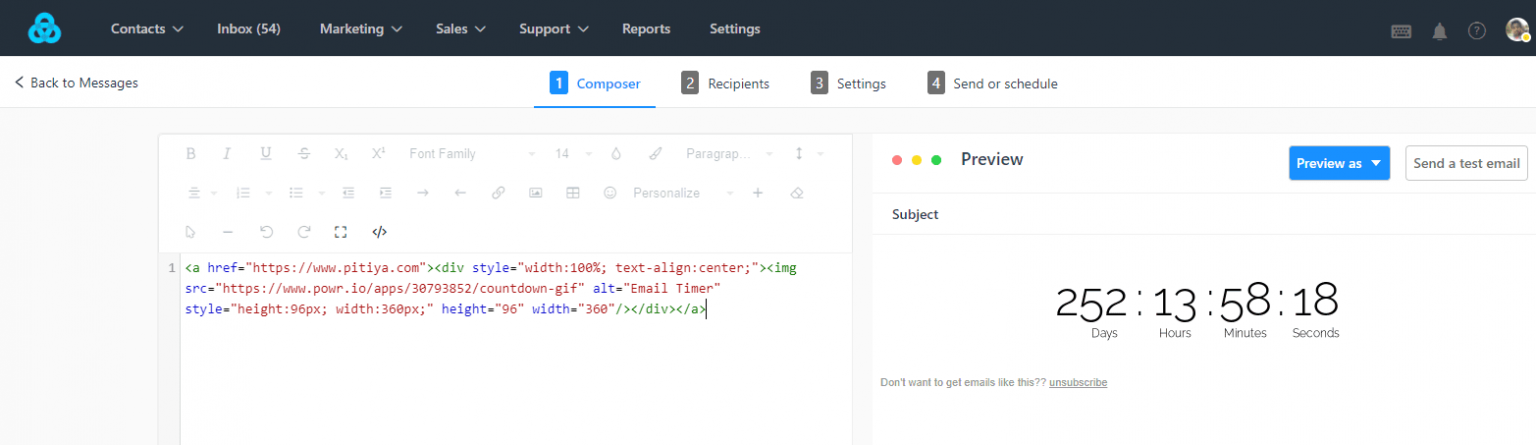Open the Personalize dropdown
1536x445 pixels.
coord(683,193)
